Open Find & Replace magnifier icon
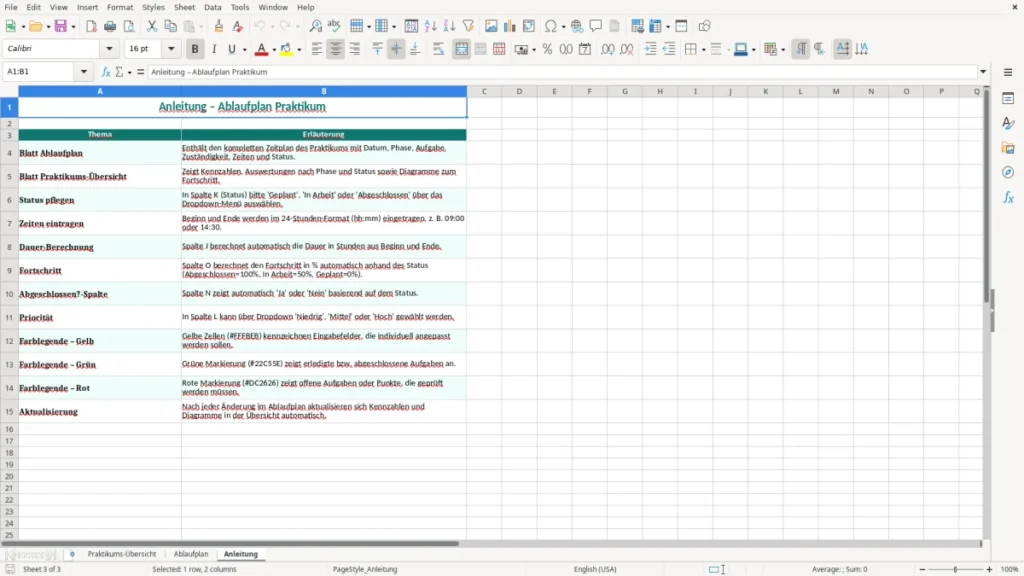The width and height of the screenshot is (1024, 576). click(315, 26)
